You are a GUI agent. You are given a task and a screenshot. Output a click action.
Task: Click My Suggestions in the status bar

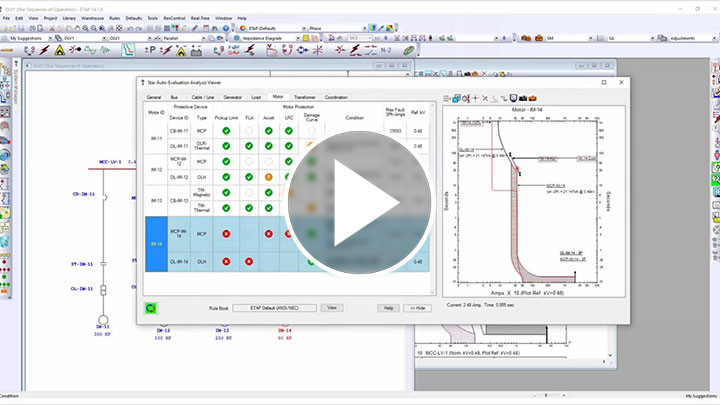(x=701, y=396)
